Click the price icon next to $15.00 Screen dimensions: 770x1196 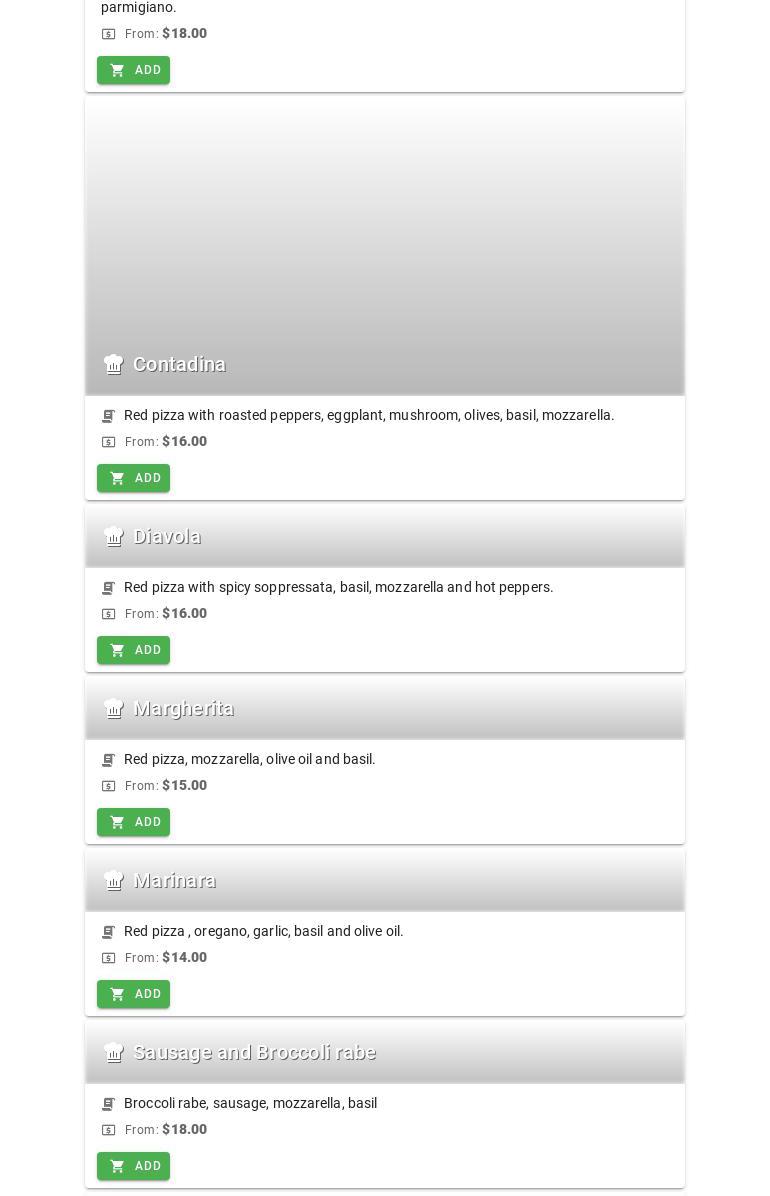coord(108,786)
